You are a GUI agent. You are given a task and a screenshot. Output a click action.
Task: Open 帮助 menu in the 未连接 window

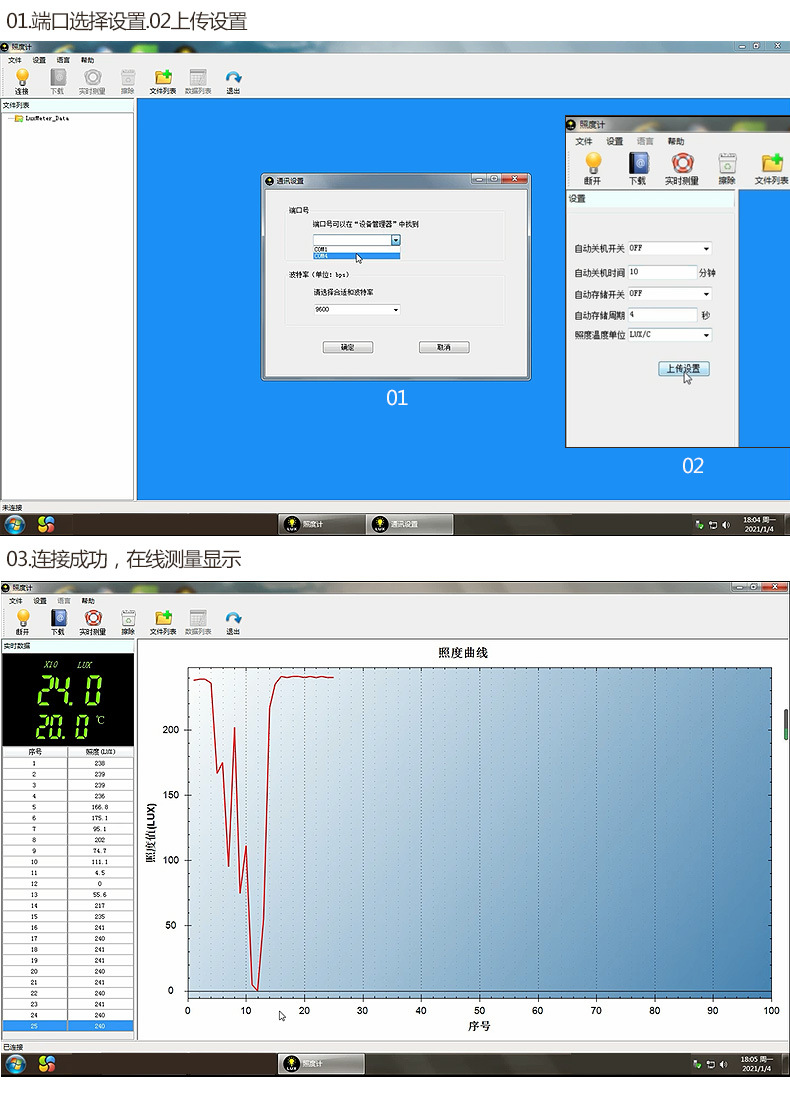87,60
